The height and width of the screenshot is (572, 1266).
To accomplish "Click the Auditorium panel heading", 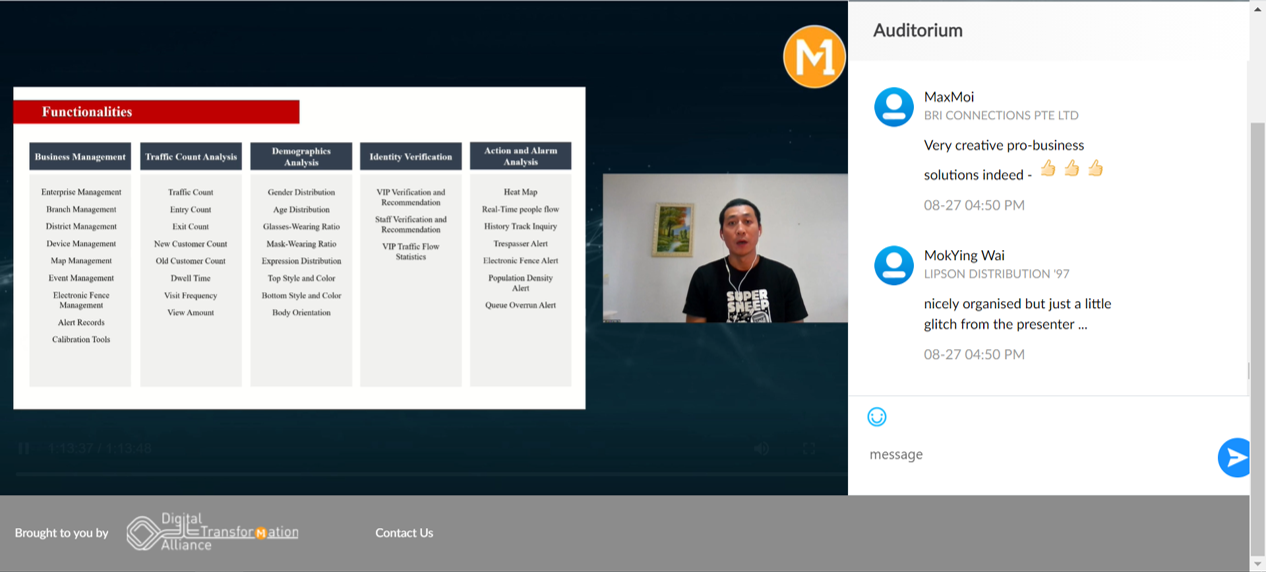I will (x=918, y=30).
